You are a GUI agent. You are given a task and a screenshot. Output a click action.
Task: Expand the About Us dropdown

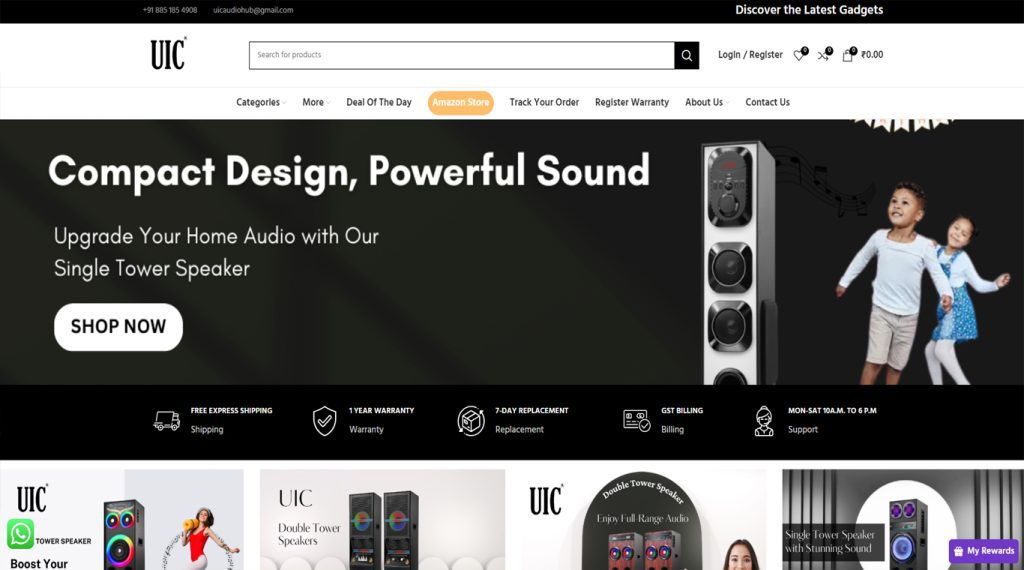click(707, 103)
